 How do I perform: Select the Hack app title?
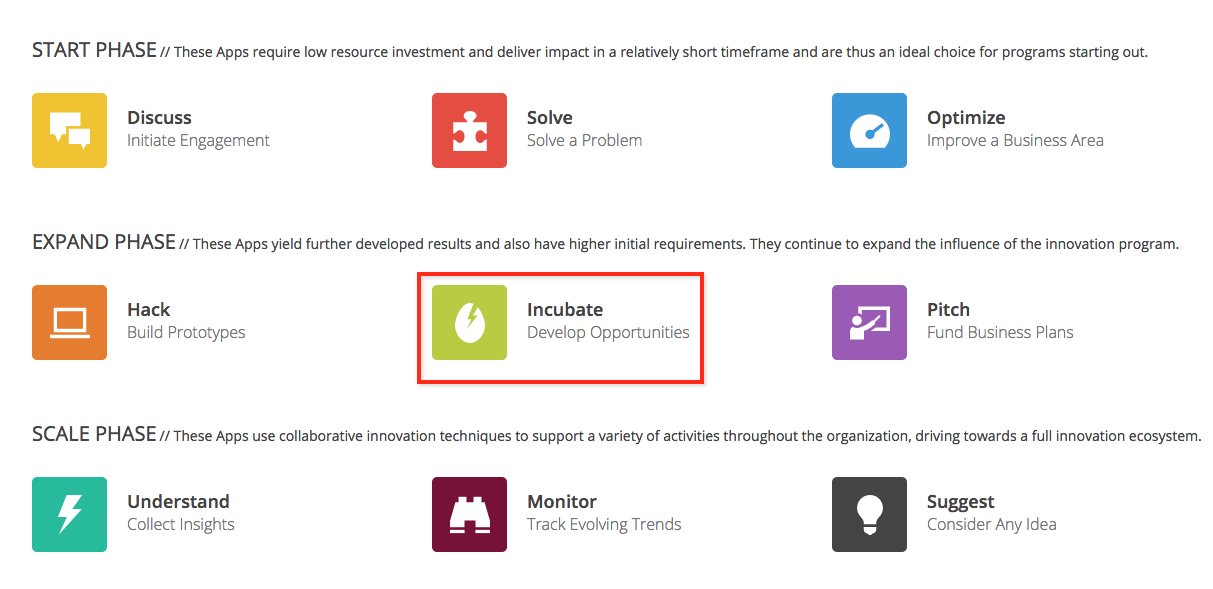[149, 309]
